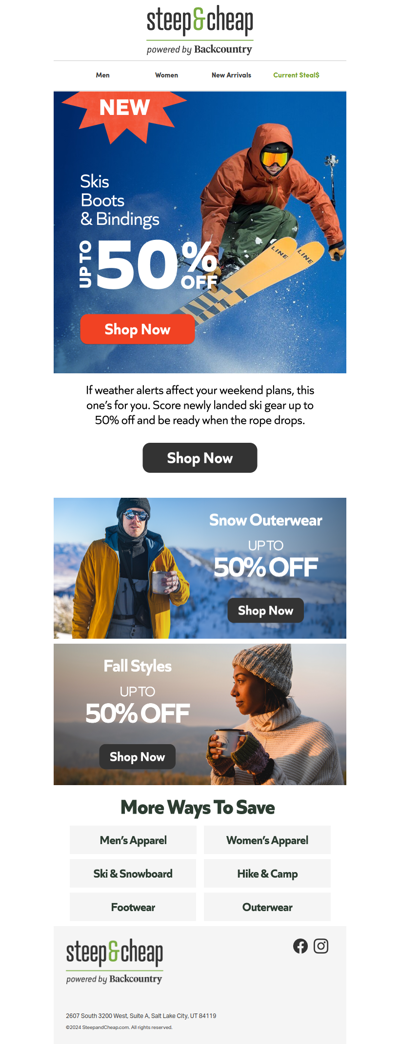Click the dark Shop Now button below paragraph

(x=200, y=458)
